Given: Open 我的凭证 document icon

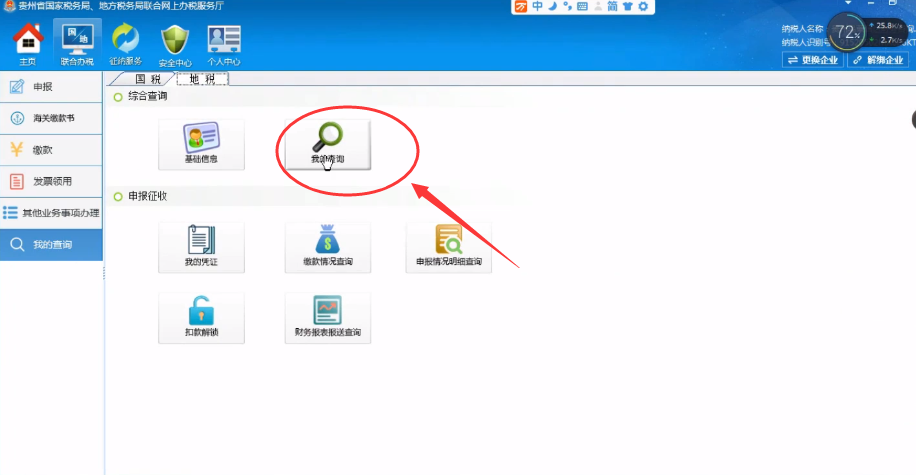Looking at the screenshot, I should 201,247.
